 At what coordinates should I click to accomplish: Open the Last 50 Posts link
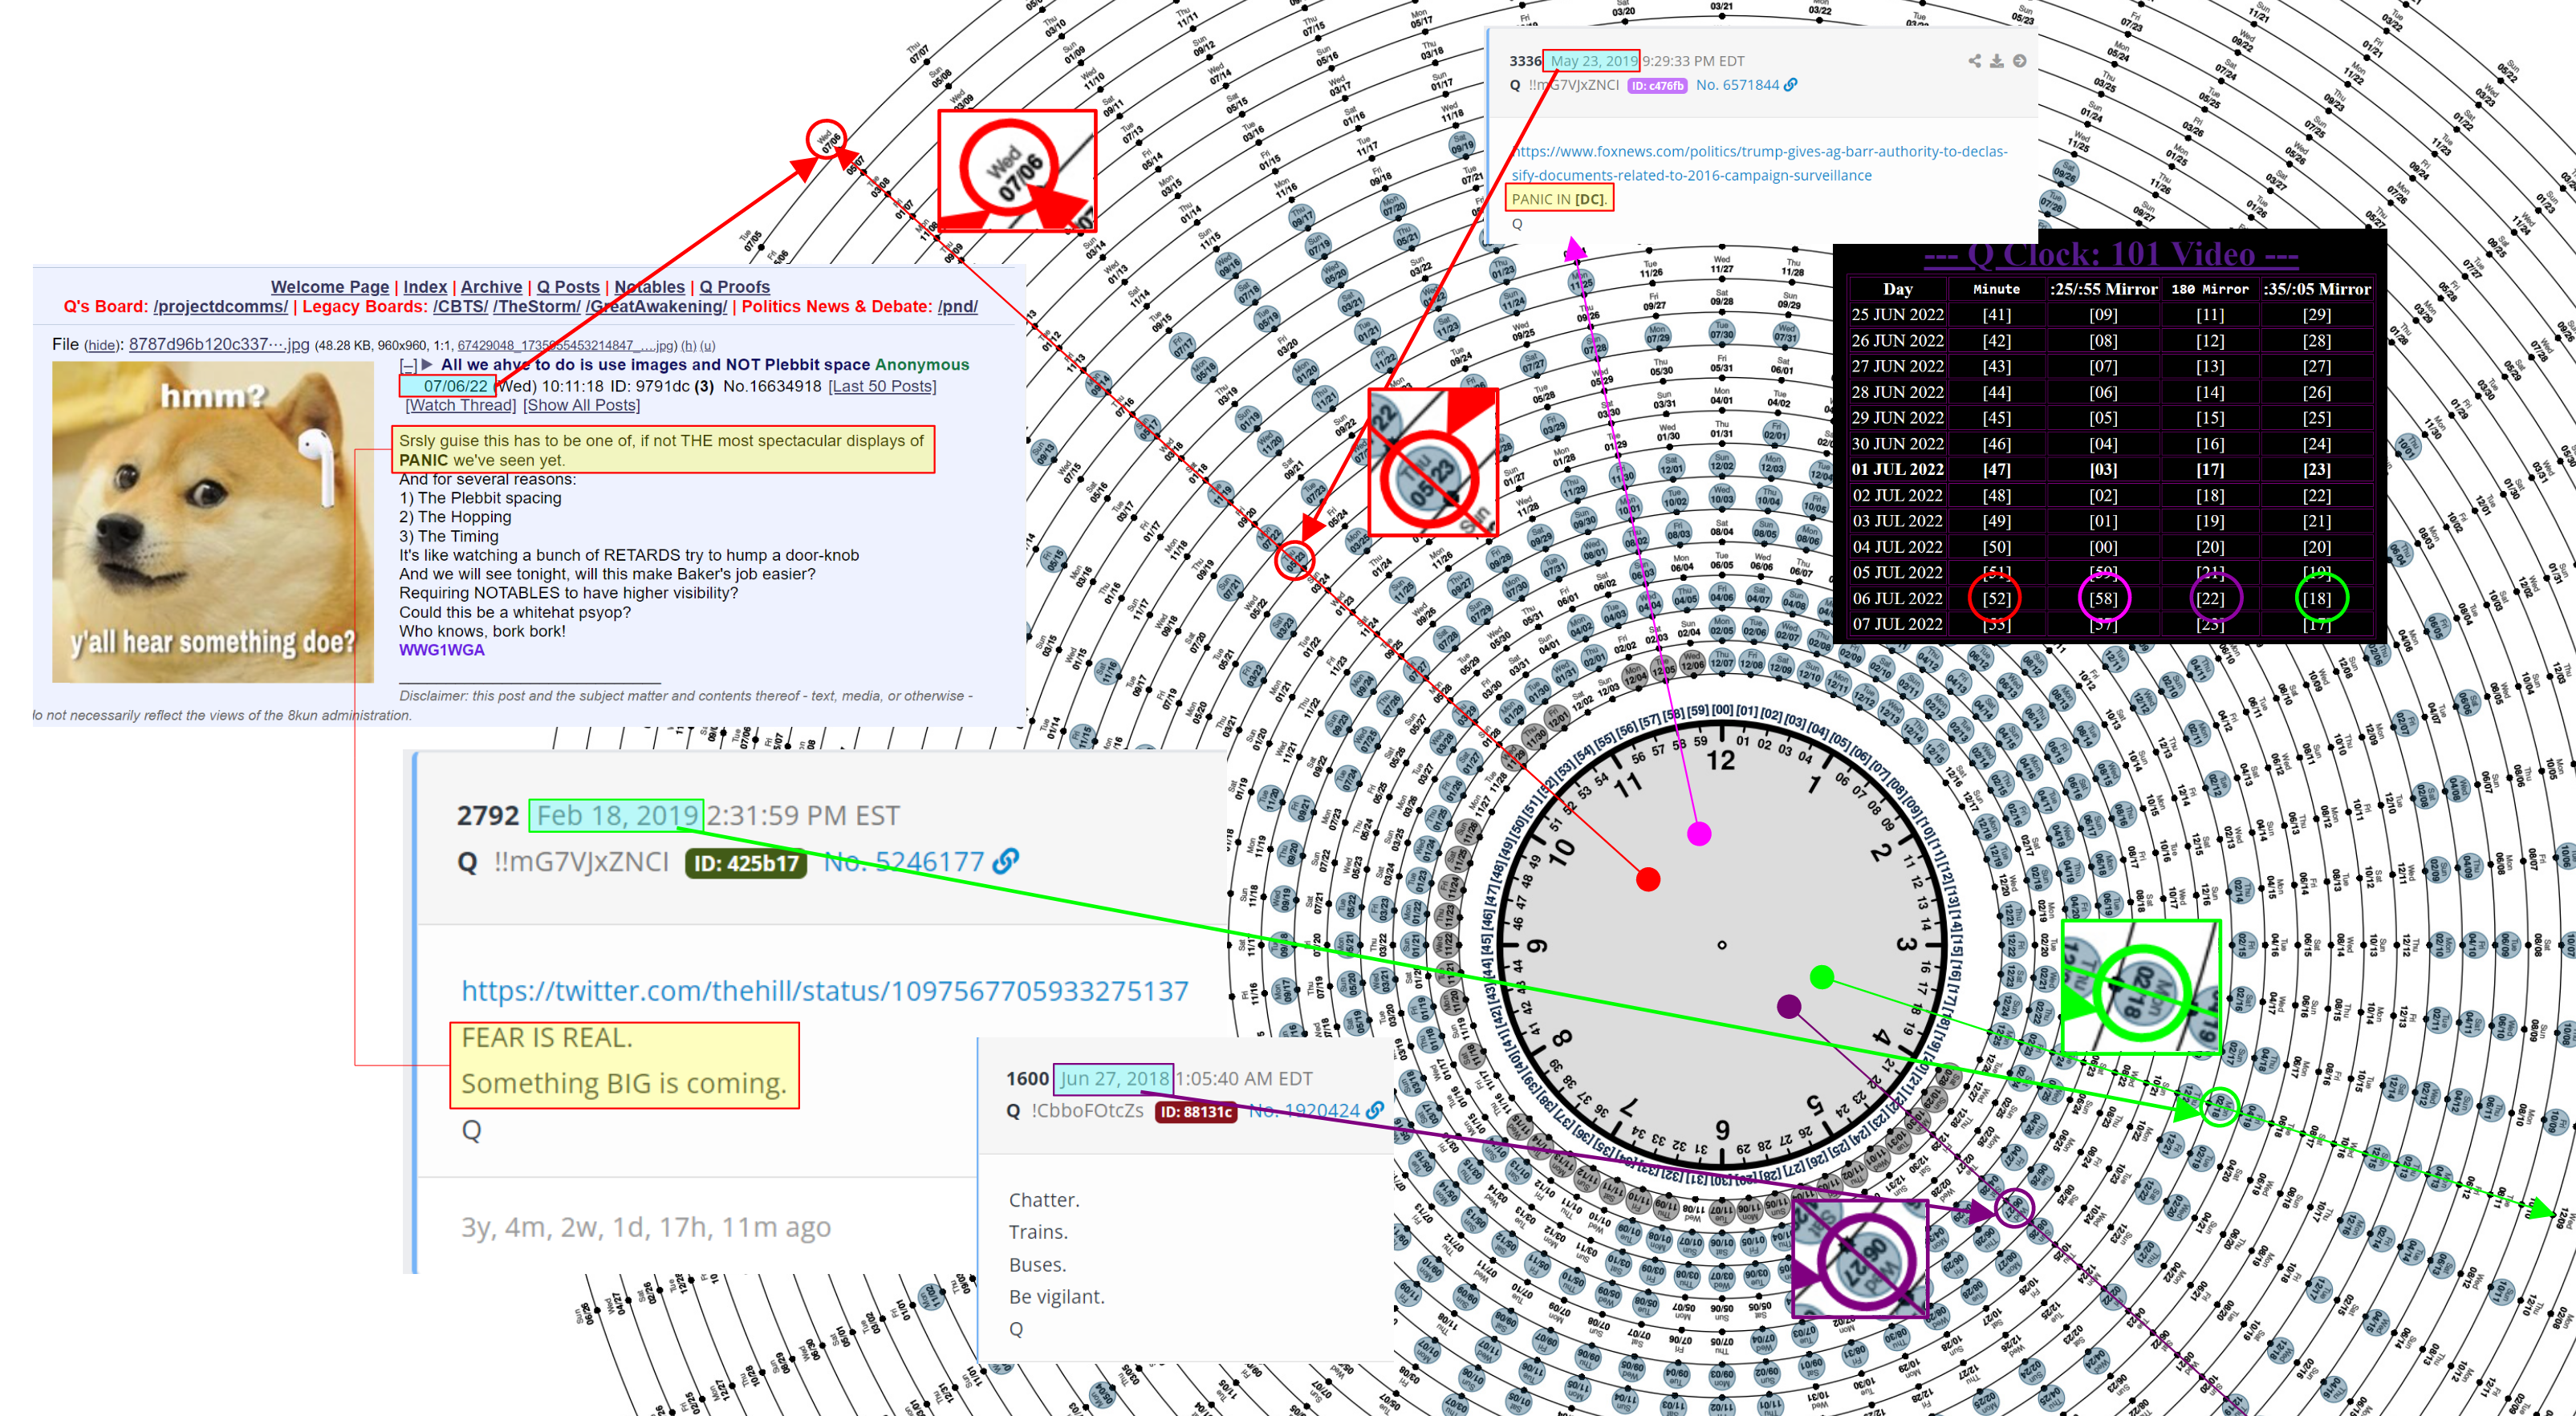pos(882,386)
